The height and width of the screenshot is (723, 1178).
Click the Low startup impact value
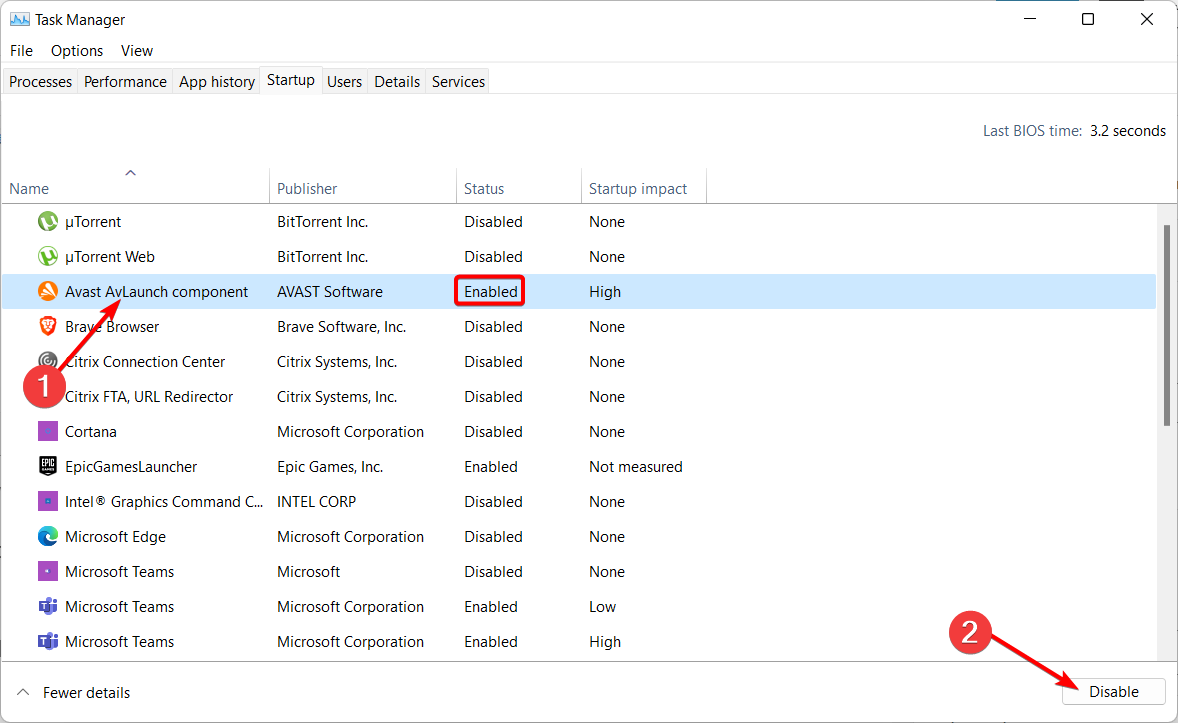tap(603, 607)
